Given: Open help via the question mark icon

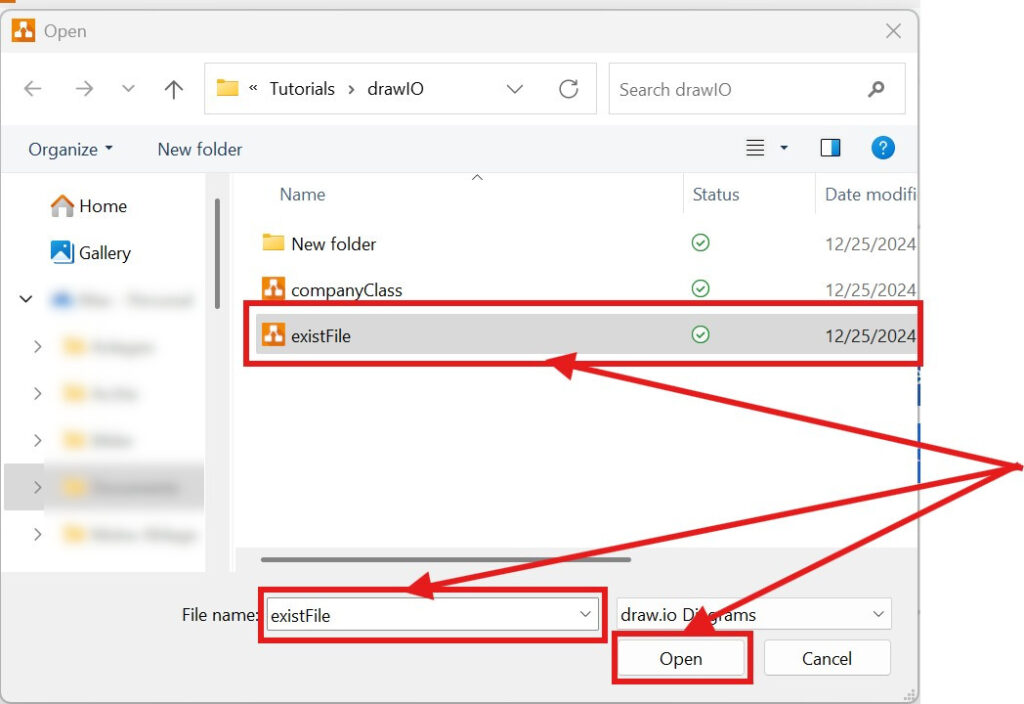Looking at the screenshot, I should [883, 148].
